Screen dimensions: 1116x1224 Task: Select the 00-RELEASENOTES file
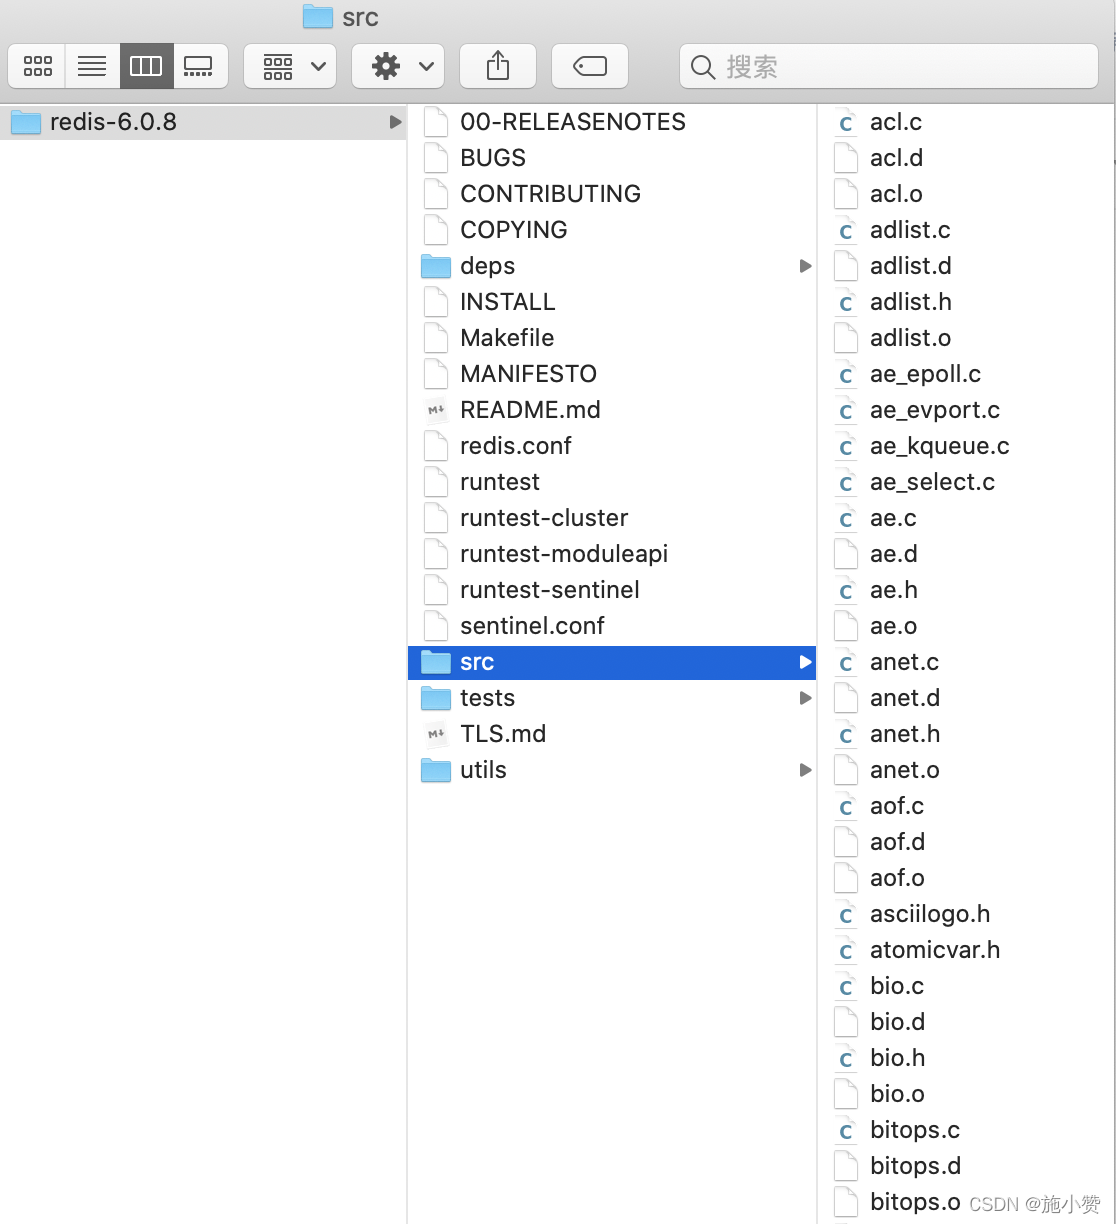pyautogui.click(x=612, y=122)
